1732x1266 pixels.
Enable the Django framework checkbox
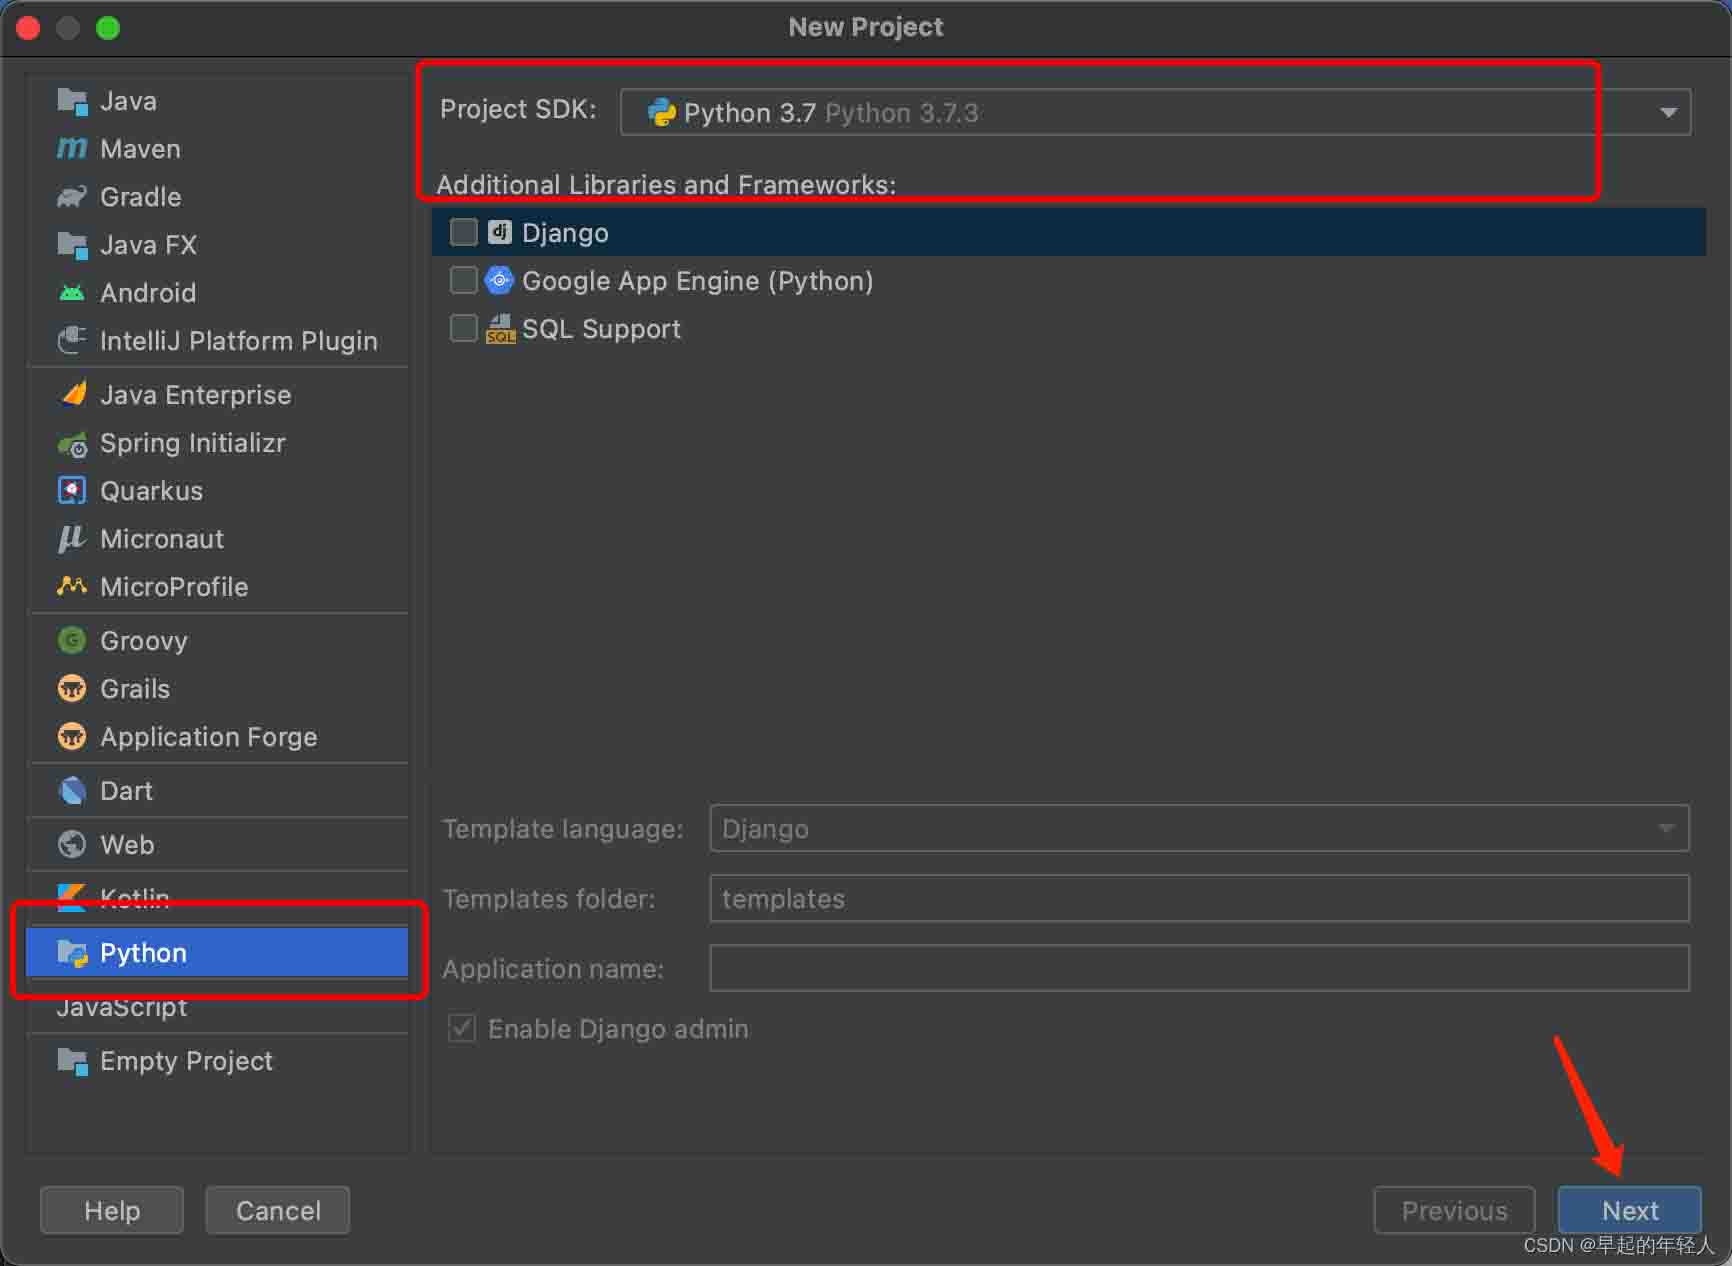click(x=464, y=232)
